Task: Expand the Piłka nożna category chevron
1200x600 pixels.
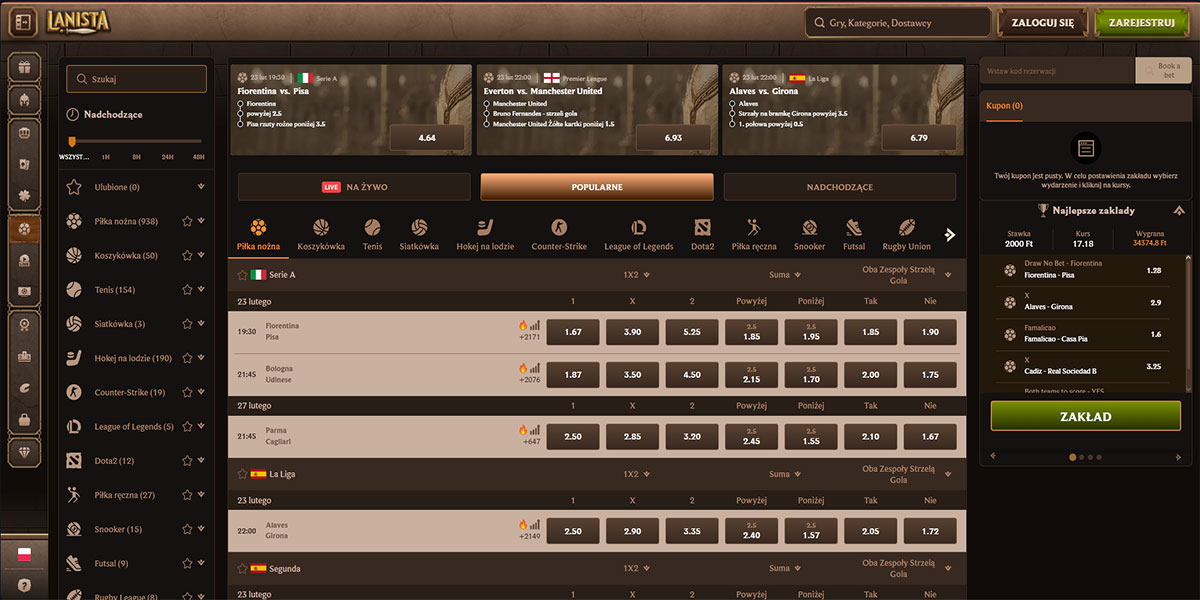Action: 202,221
